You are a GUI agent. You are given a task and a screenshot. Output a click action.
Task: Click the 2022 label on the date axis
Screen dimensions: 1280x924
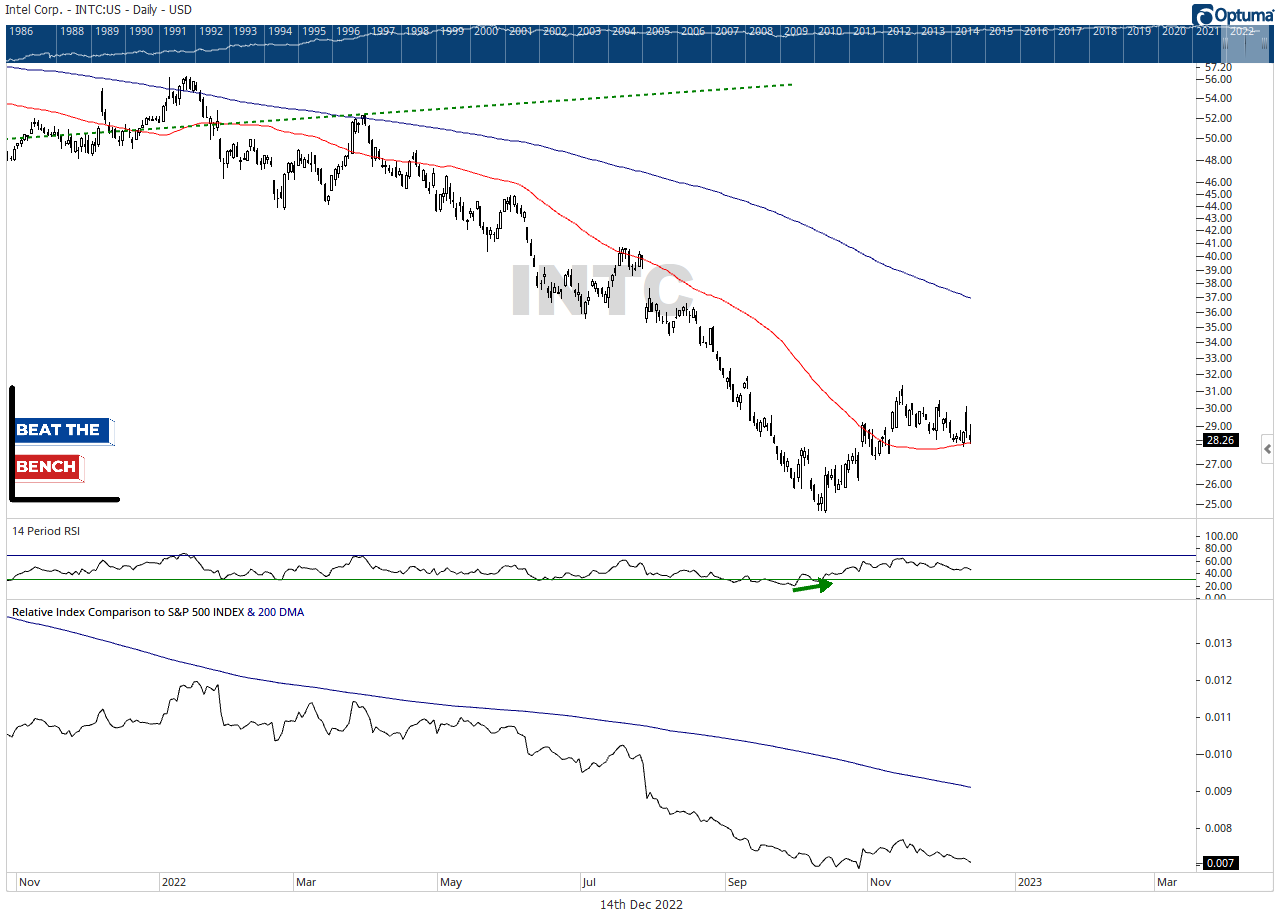[x=176, y=882]
